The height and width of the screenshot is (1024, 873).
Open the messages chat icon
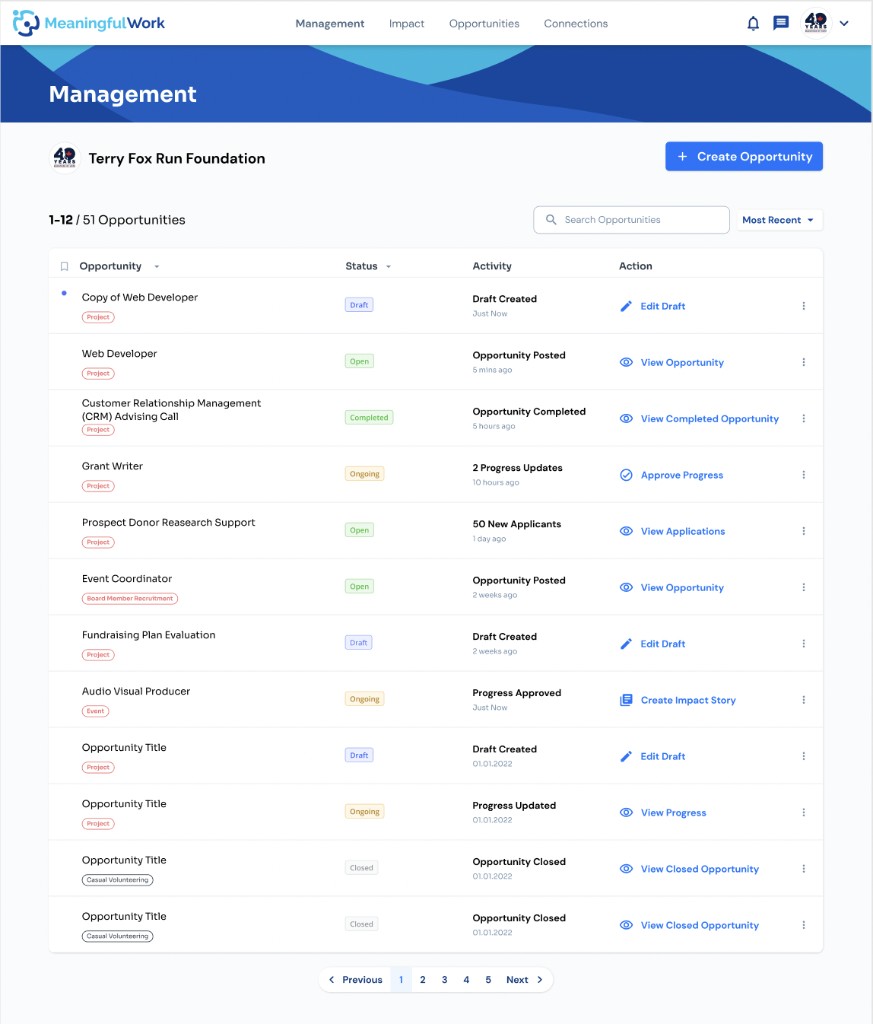(x=780, y=24)
